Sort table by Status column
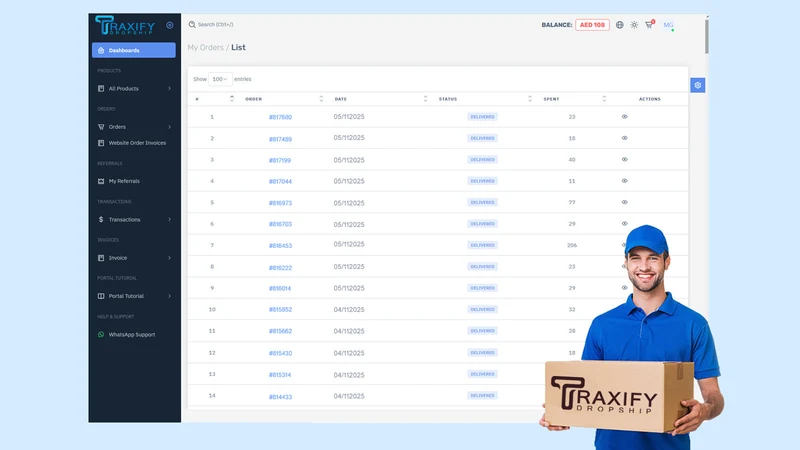 point(530,98)
